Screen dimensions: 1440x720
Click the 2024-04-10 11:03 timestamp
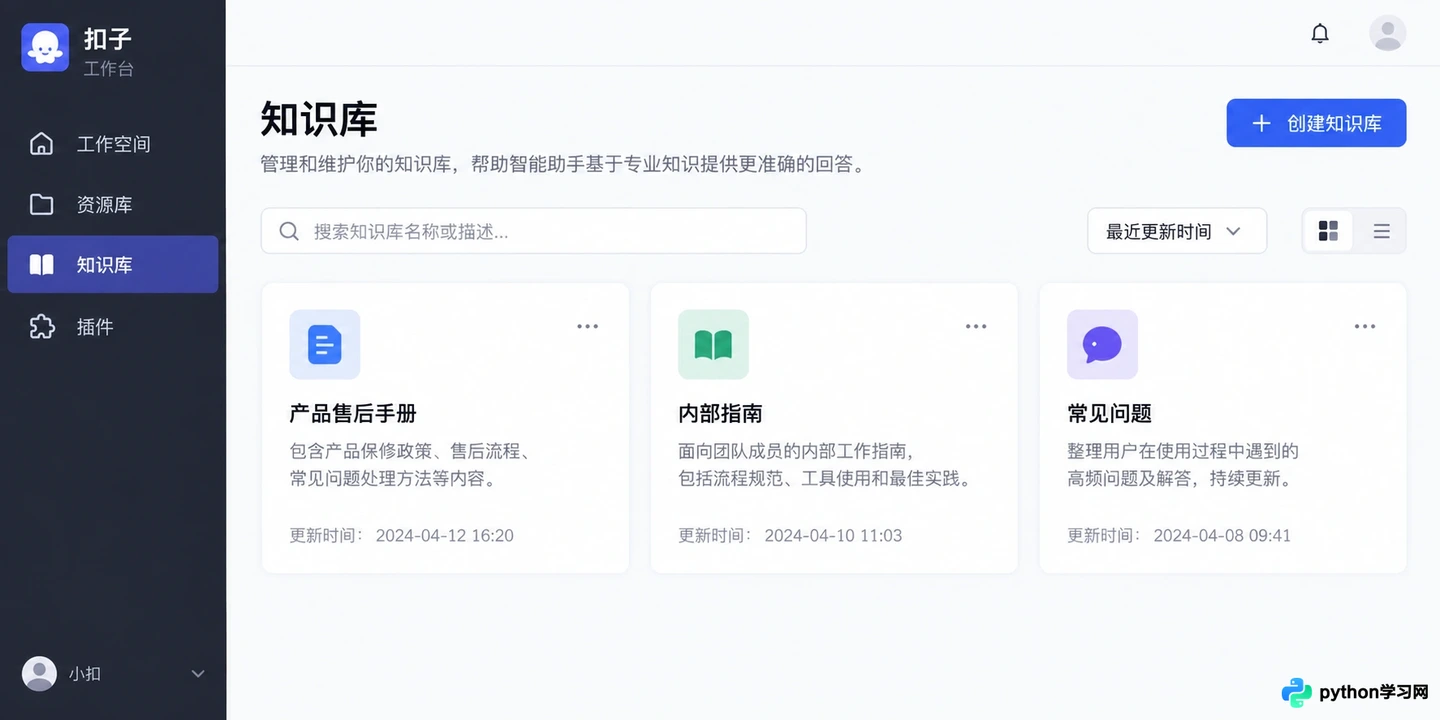834,536
